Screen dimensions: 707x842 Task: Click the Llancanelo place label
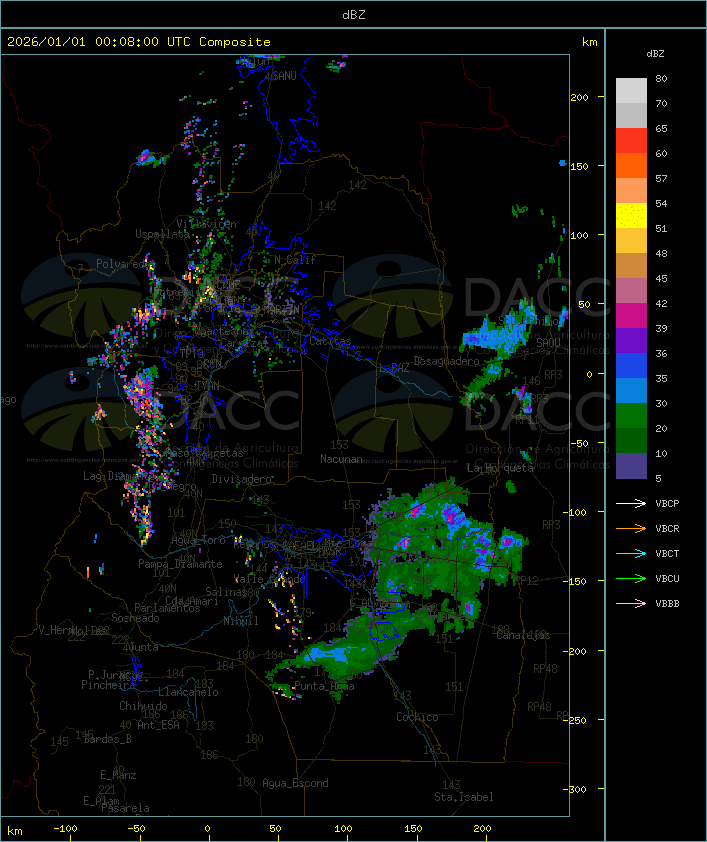[x=188, y=692]
